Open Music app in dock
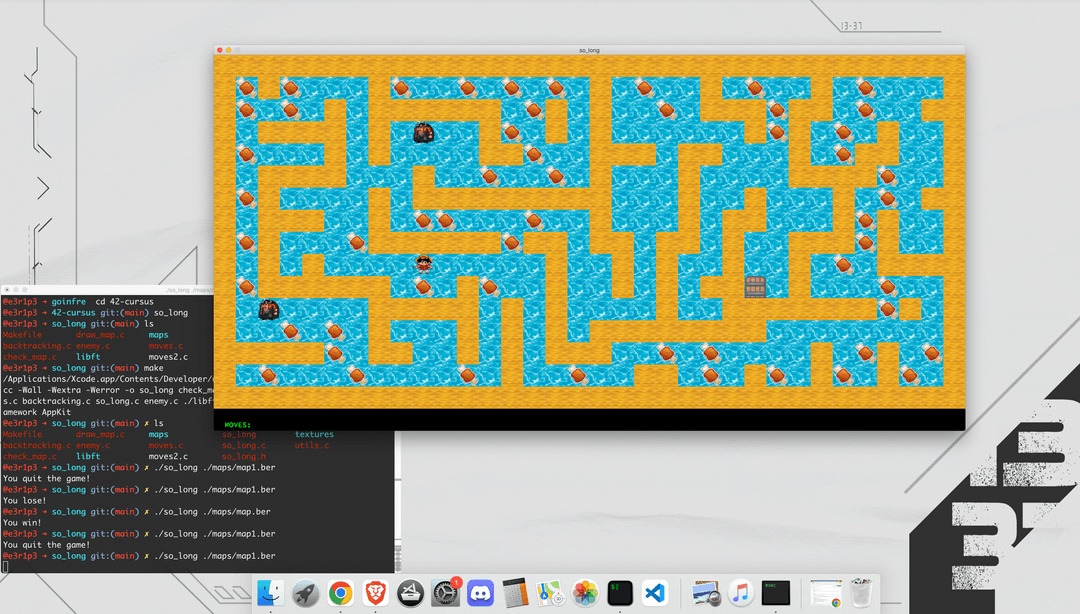 coord(741,593)
